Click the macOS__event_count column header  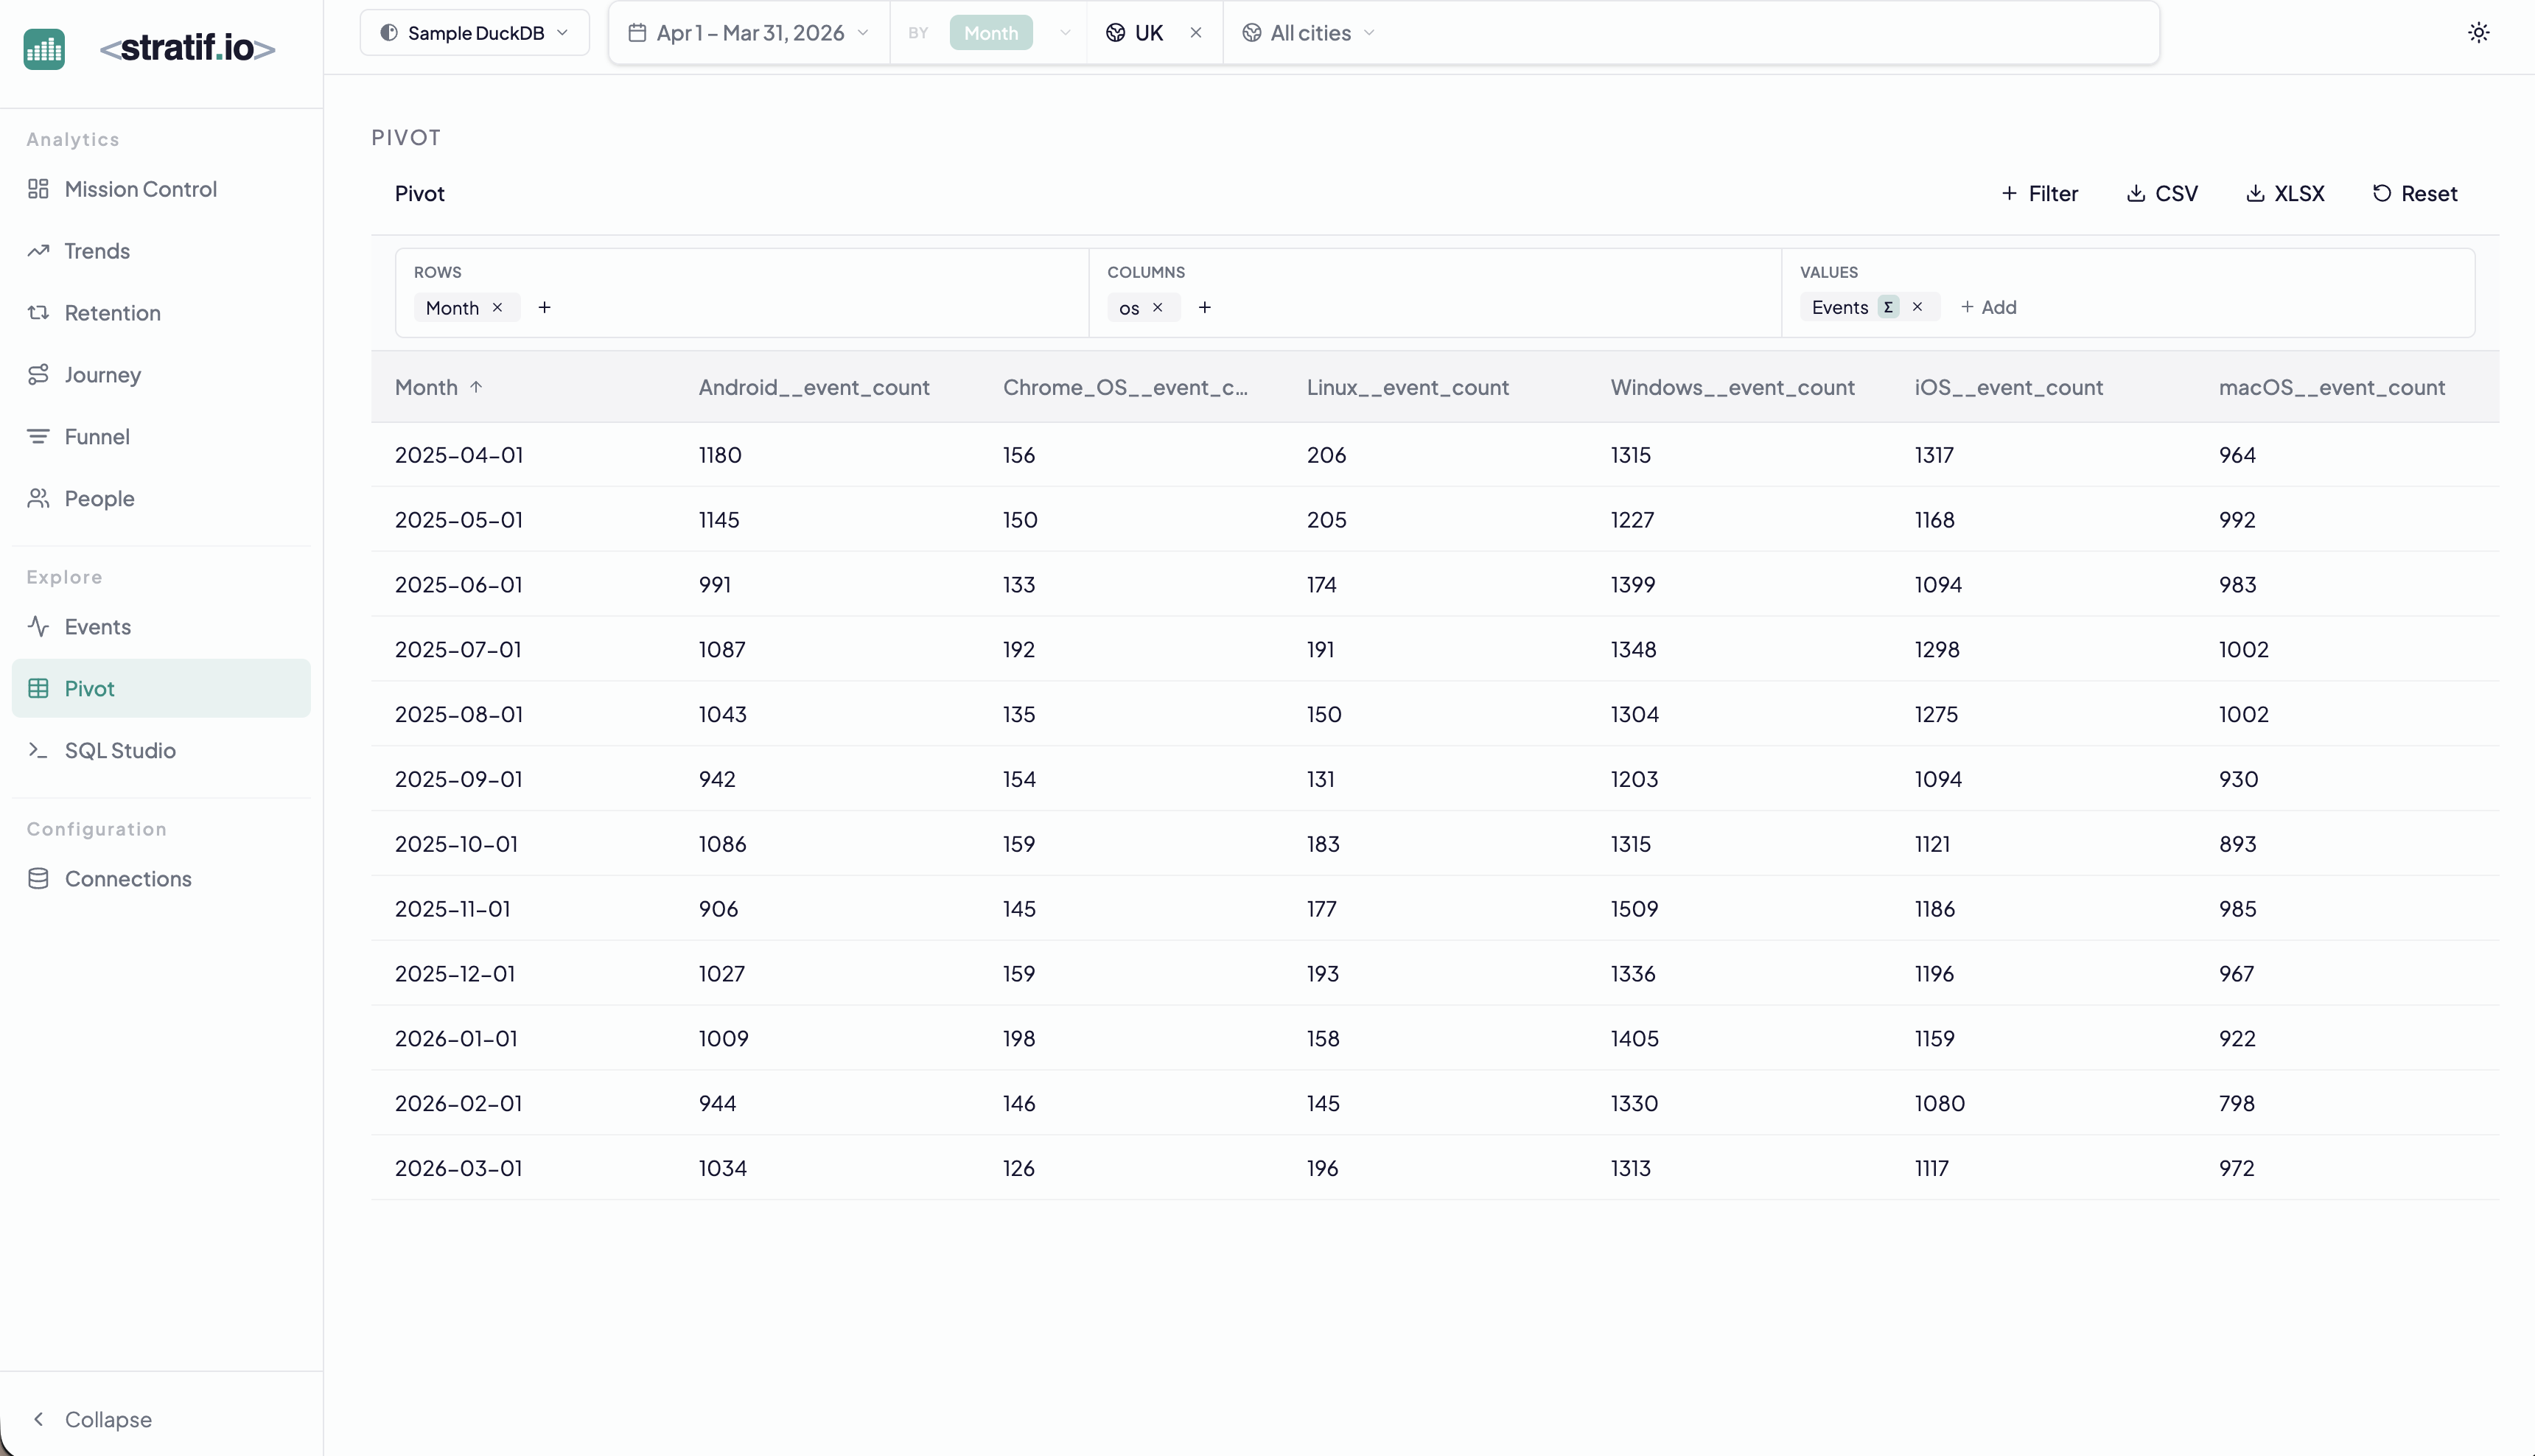[x=2331, y=387]
